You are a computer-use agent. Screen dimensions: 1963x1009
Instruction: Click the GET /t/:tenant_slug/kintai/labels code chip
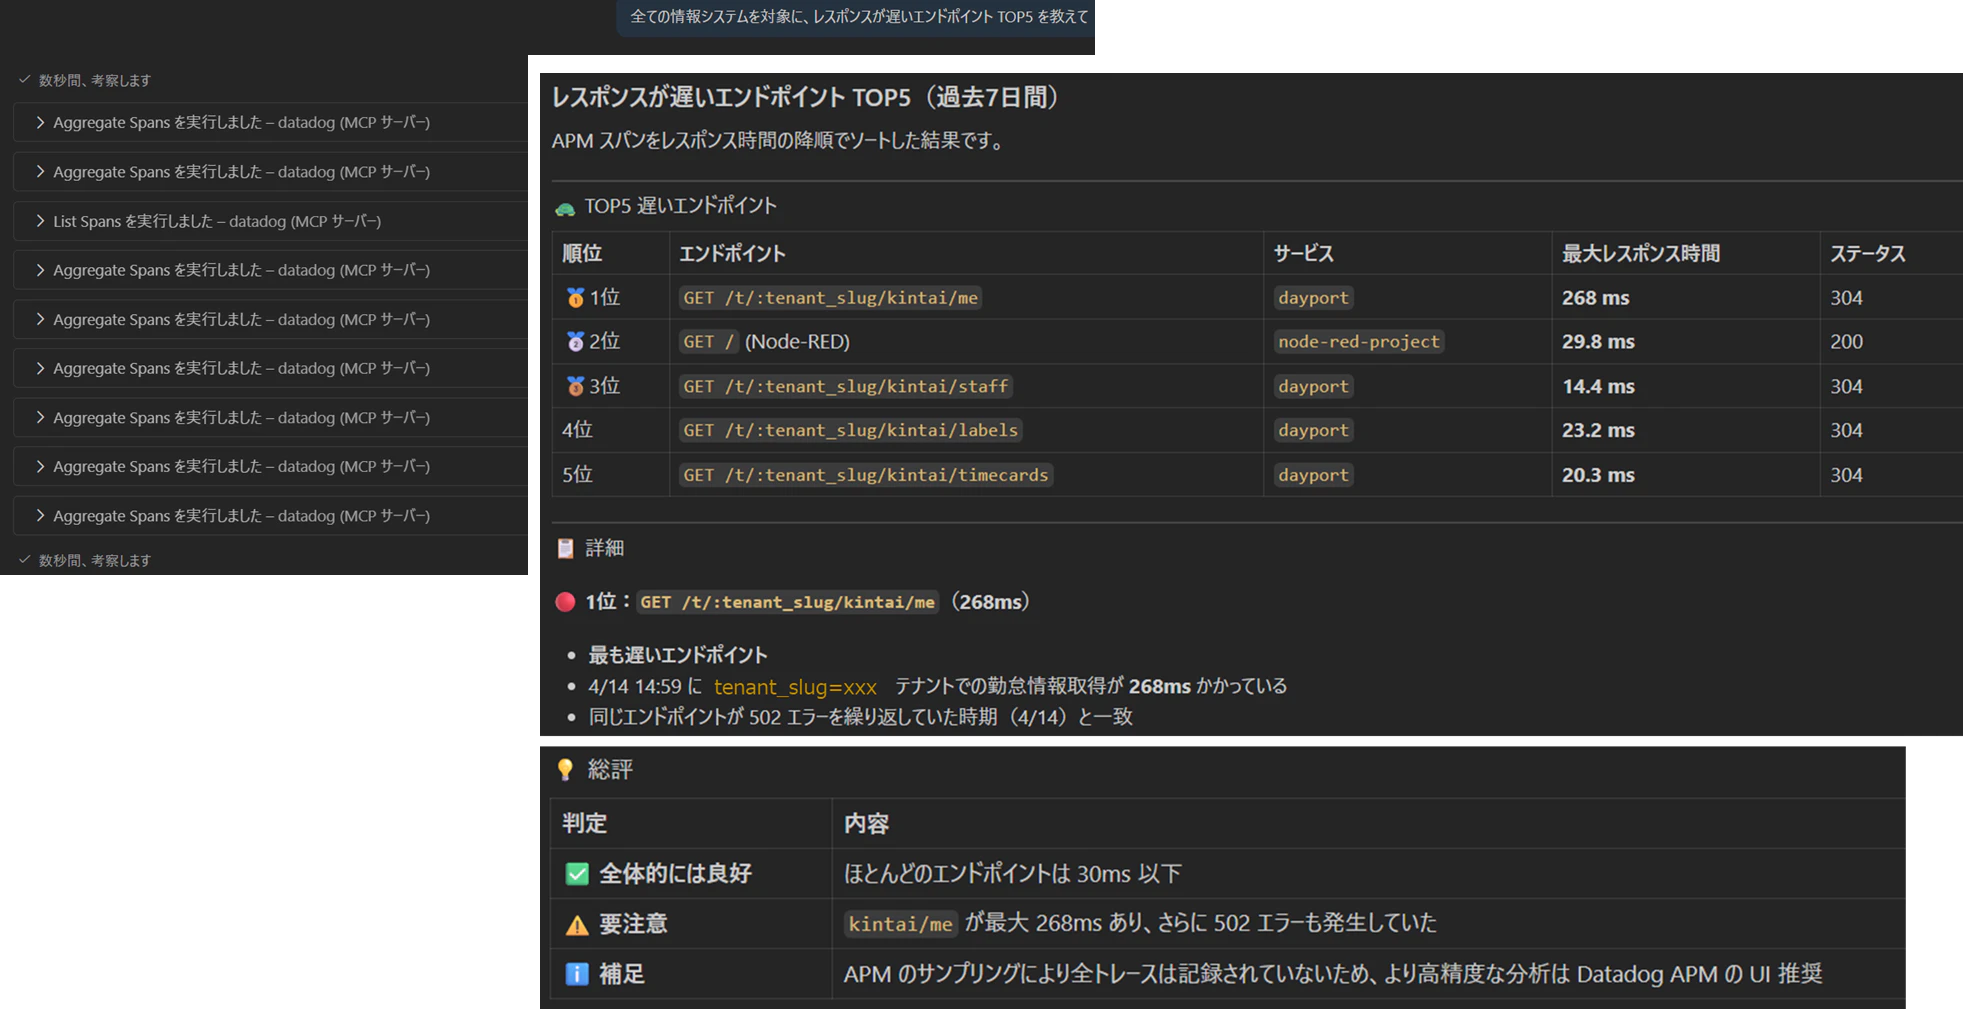pyautogui.click(x=850, y=430)
